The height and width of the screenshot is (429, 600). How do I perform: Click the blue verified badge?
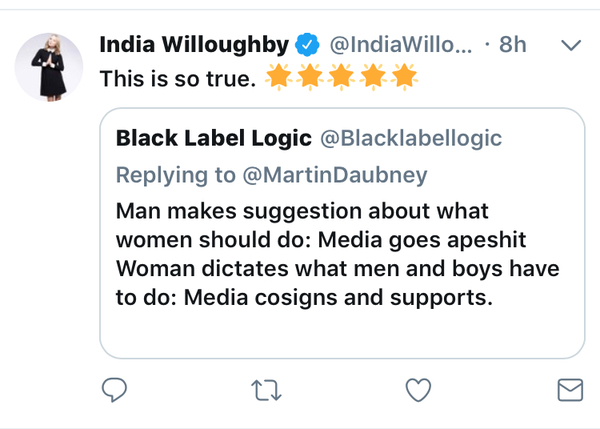307,45
